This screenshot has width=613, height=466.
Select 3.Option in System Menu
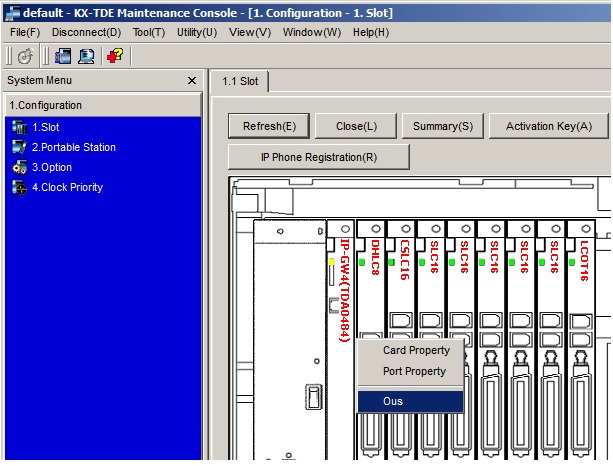pyautogui.click(x=52, y=167)
